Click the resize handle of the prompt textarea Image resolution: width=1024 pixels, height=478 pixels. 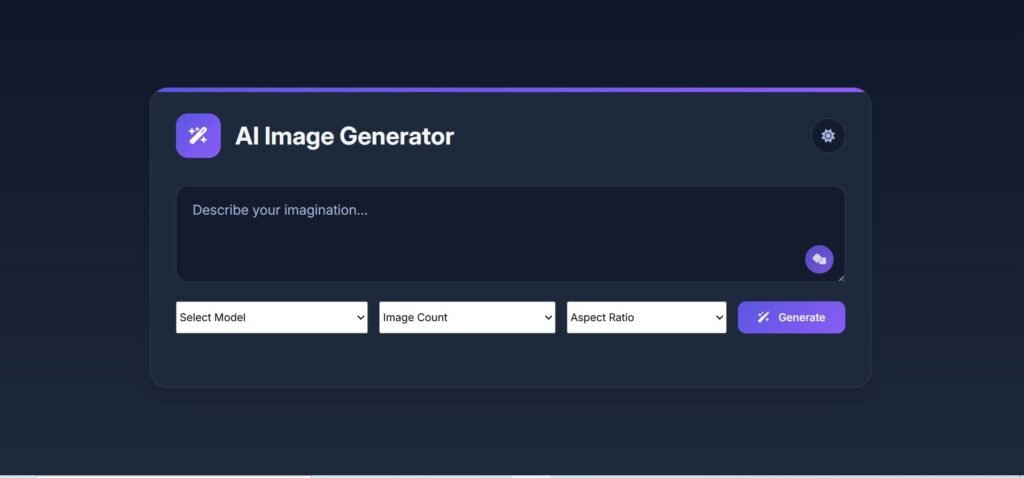coord(841,278)
